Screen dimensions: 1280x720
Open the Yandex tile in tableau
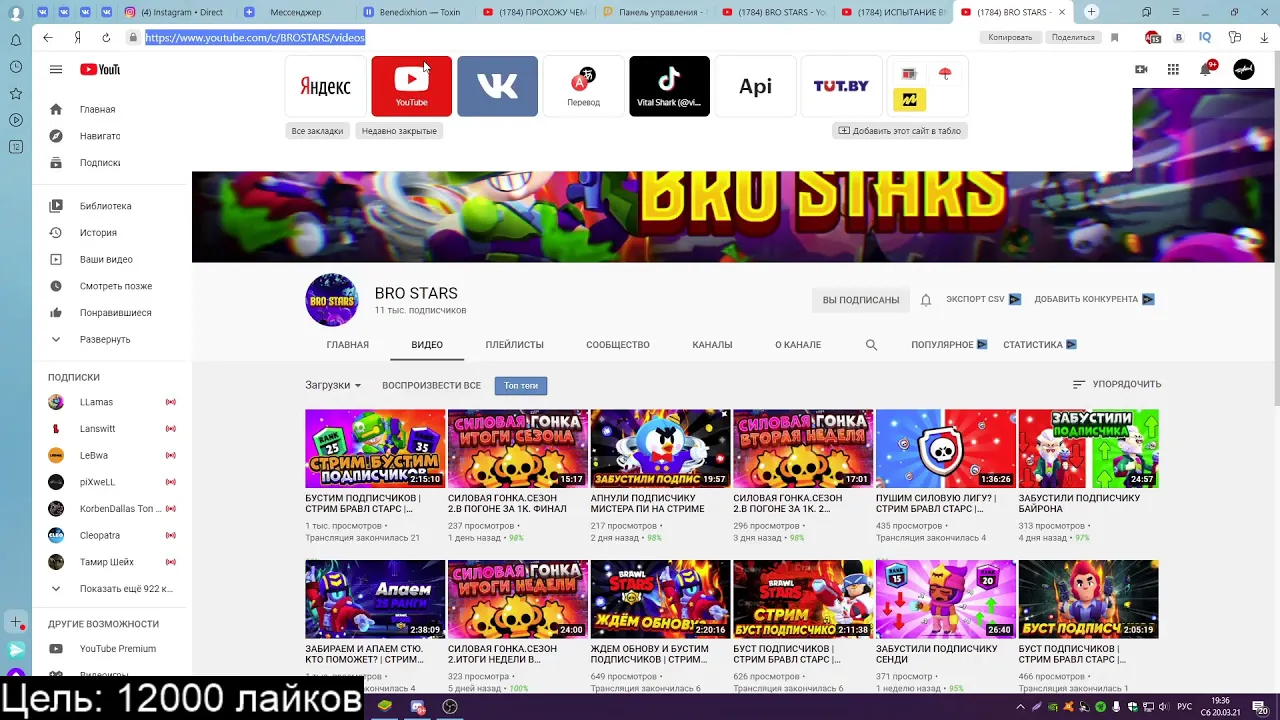(325, 86)
